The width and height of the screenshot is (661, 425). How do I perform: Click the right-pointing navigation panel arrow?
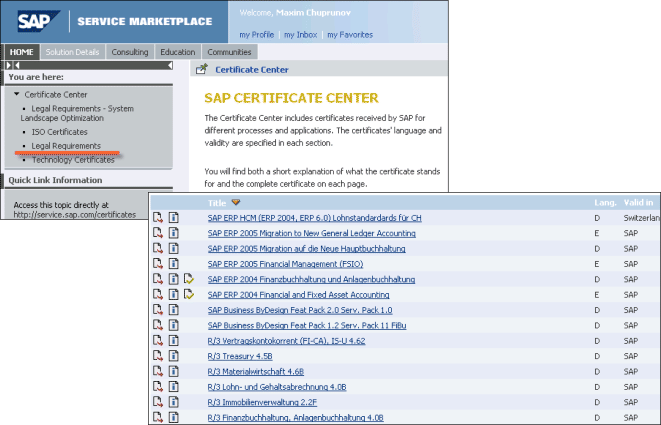(x=8, y=65)
